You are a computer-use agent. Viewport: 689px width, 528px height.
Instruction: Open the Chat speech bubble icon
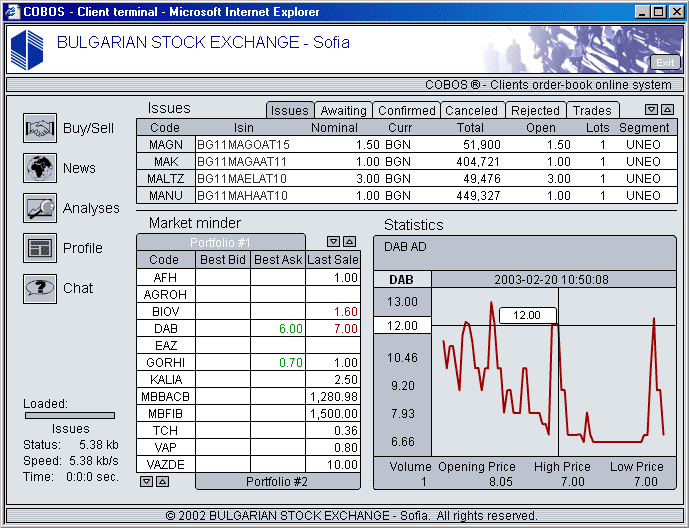tap(39, 288)
